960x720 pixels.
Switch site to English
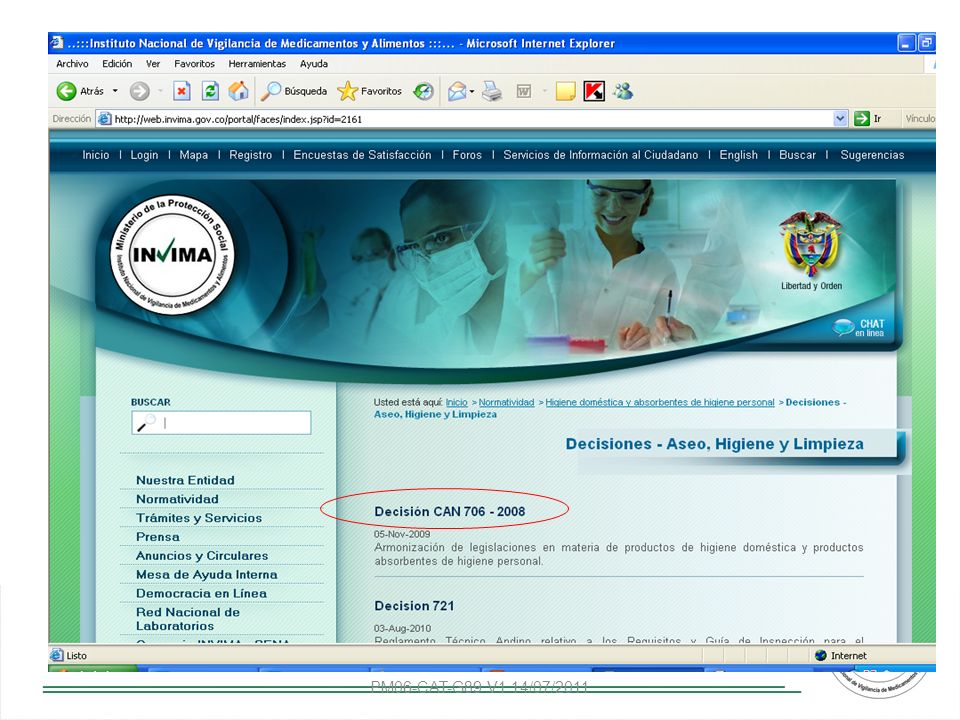[x=738, y=155]
